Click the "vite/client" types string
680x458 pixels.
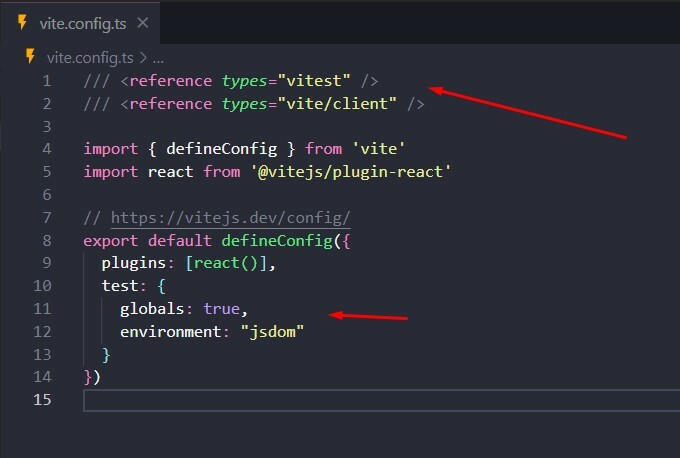(337, 104)
